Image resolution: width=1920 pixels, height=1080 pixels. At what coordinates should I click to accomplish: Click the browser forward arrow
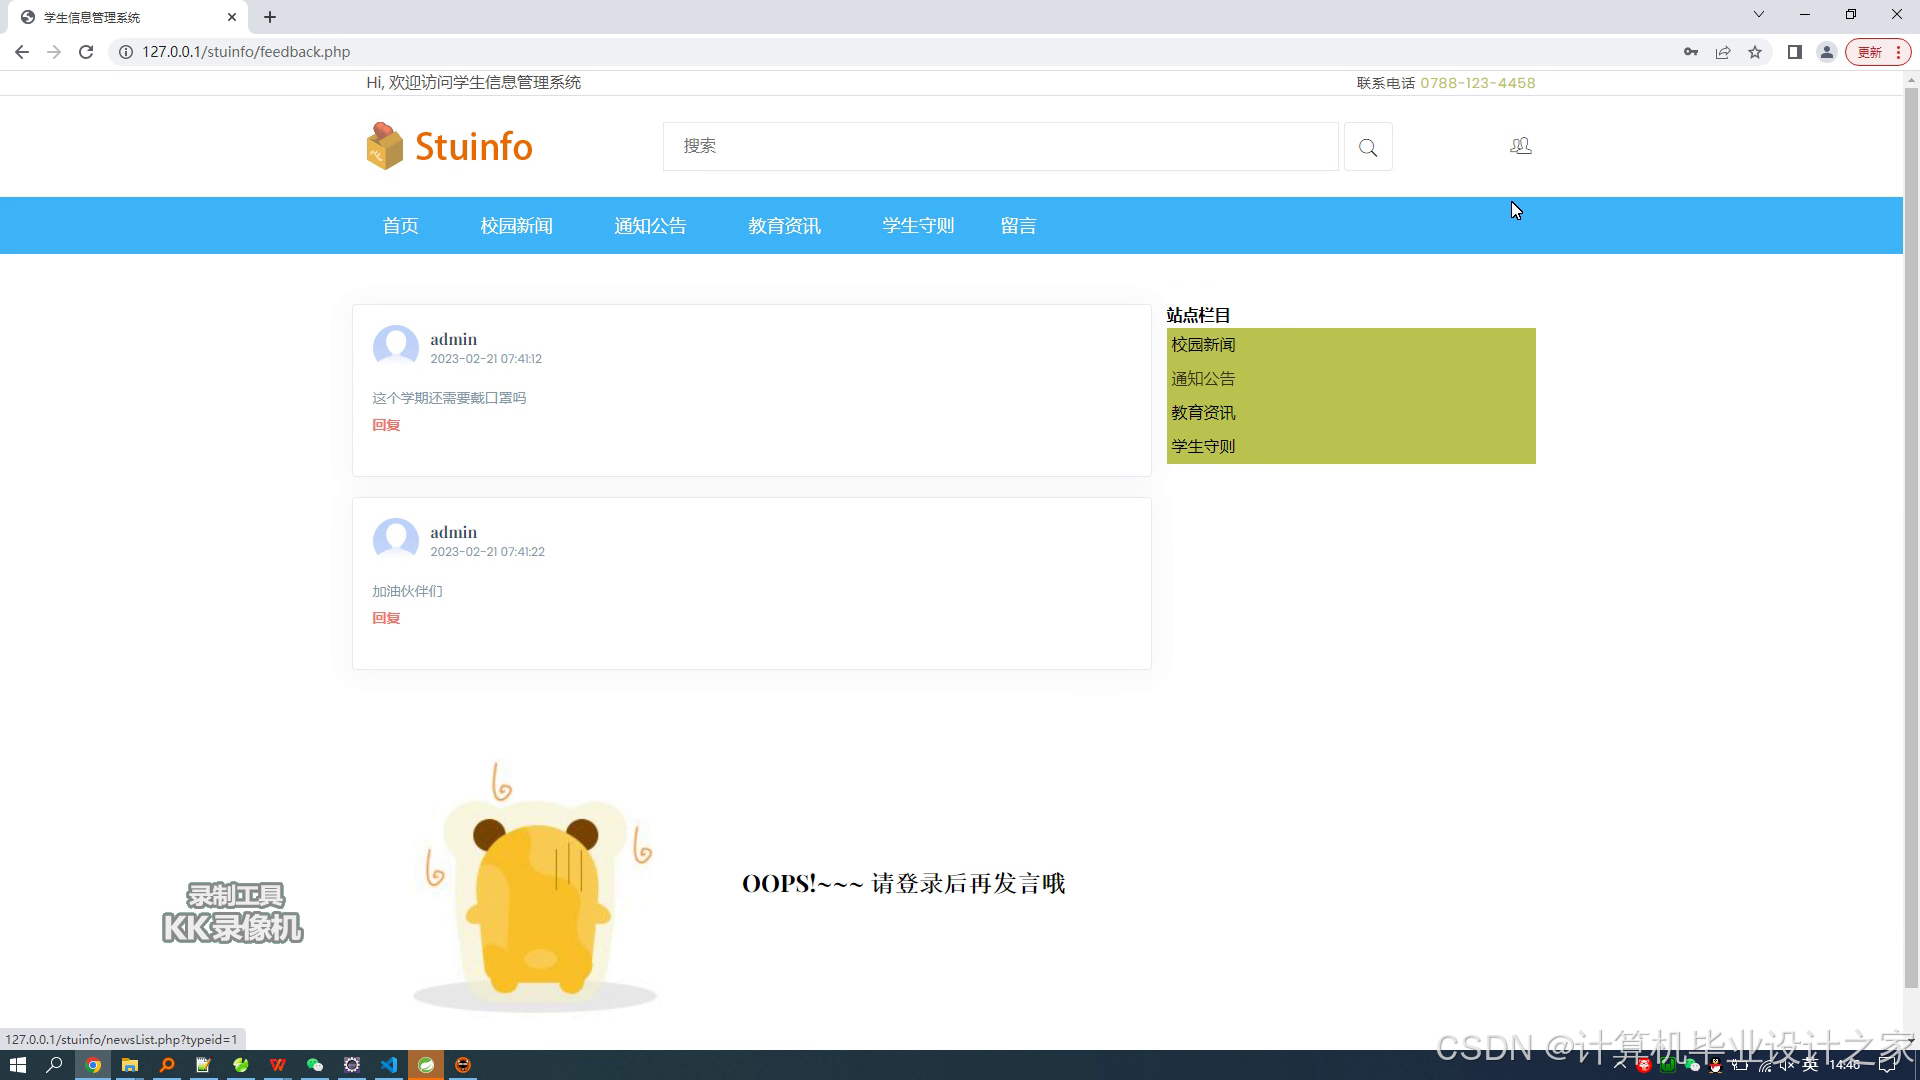coord(54,52)
